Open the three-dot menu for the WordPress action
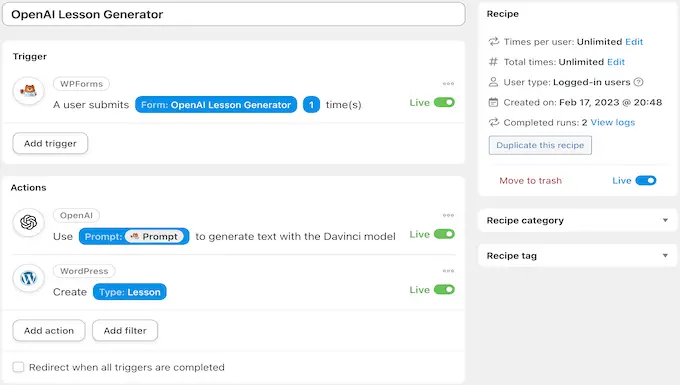The width and height of the screenshot is (680, 385). (x=448, y=271)
